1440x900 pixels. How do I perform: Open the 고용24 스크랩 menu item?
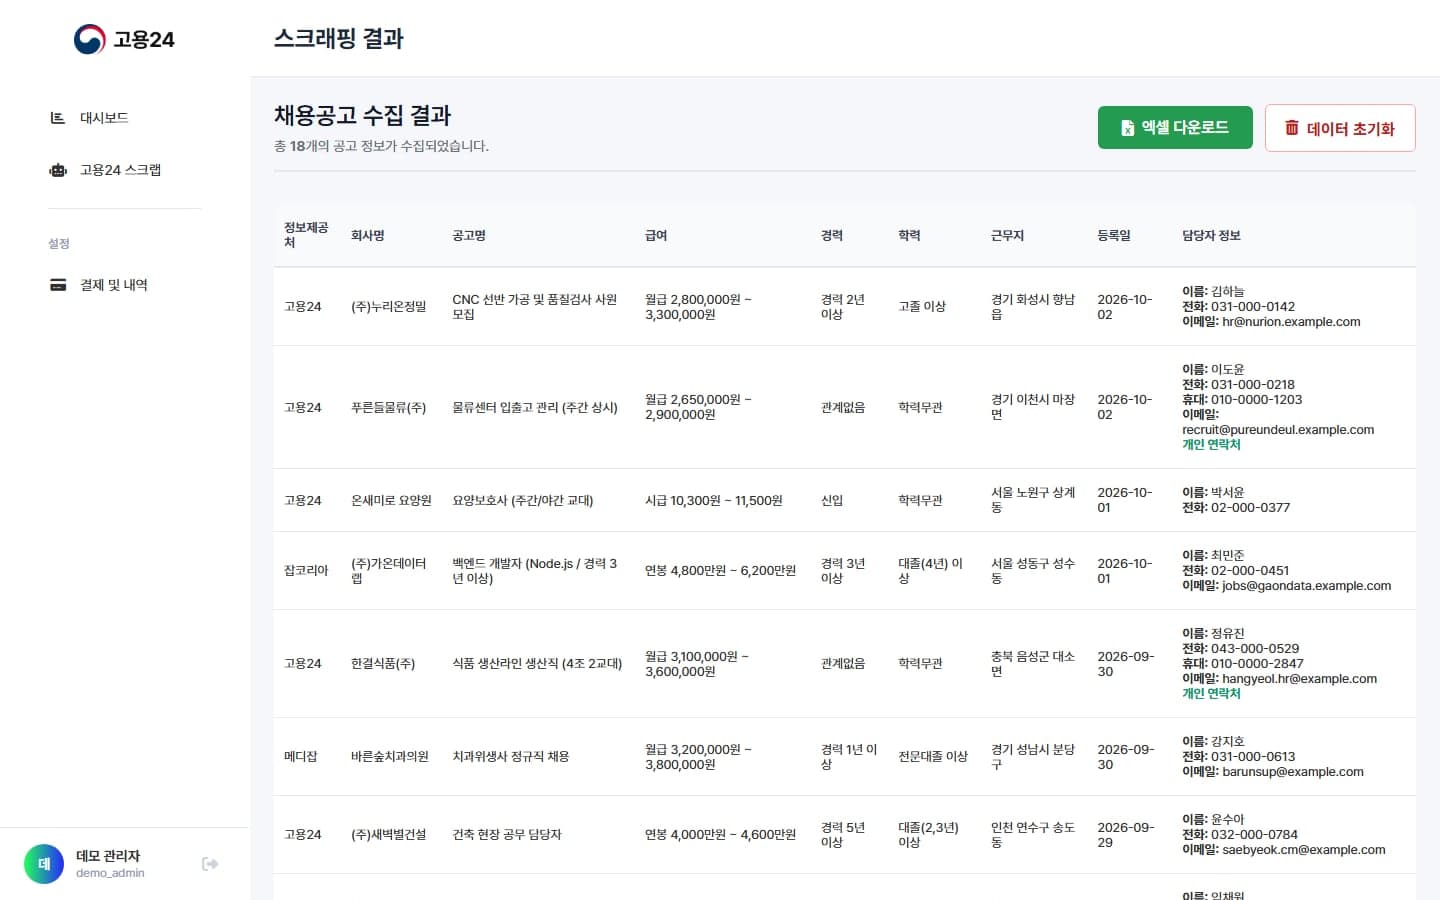coord(125,170)
